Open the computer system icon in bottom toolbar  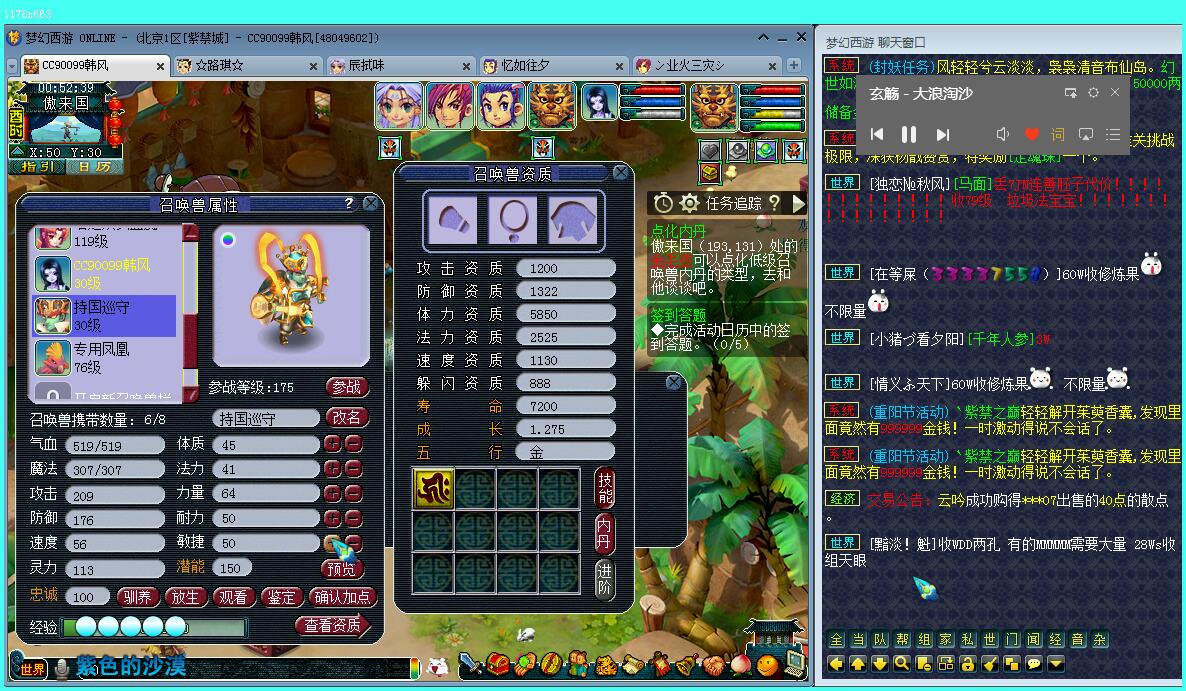coord(794,663)
